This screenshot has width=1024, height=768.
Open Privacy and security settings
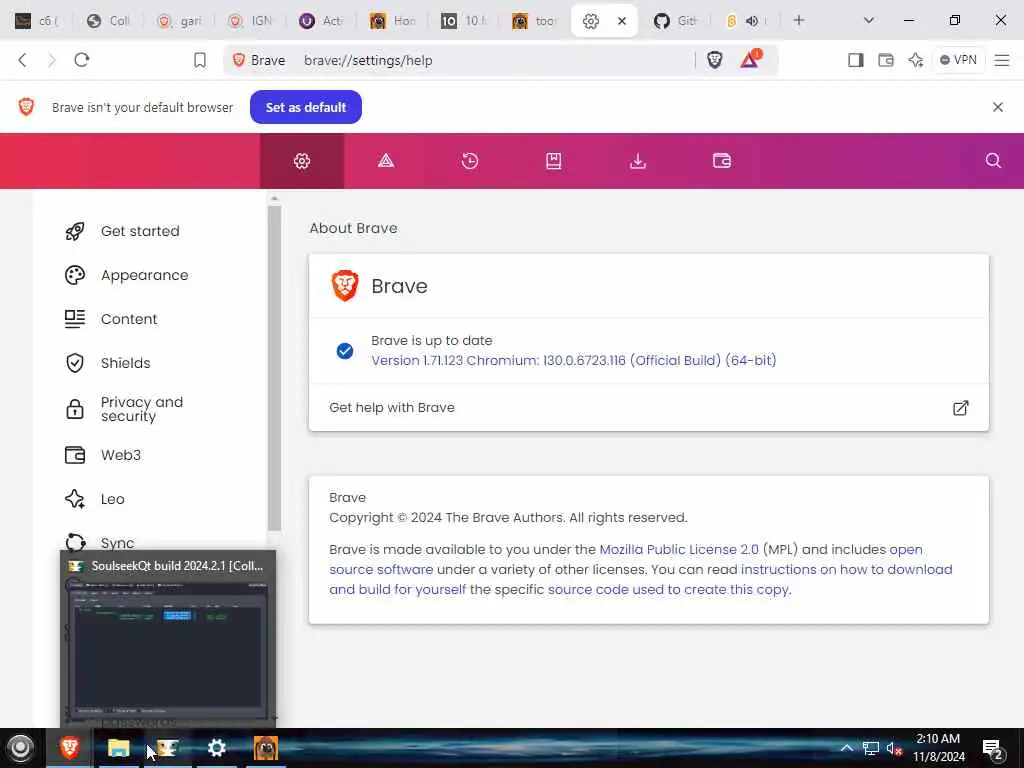[142, 409]
